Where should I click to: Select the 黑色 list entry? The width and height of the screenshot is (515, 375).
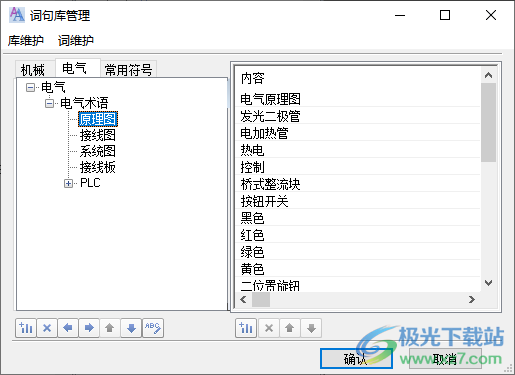(x=358, y=218)
